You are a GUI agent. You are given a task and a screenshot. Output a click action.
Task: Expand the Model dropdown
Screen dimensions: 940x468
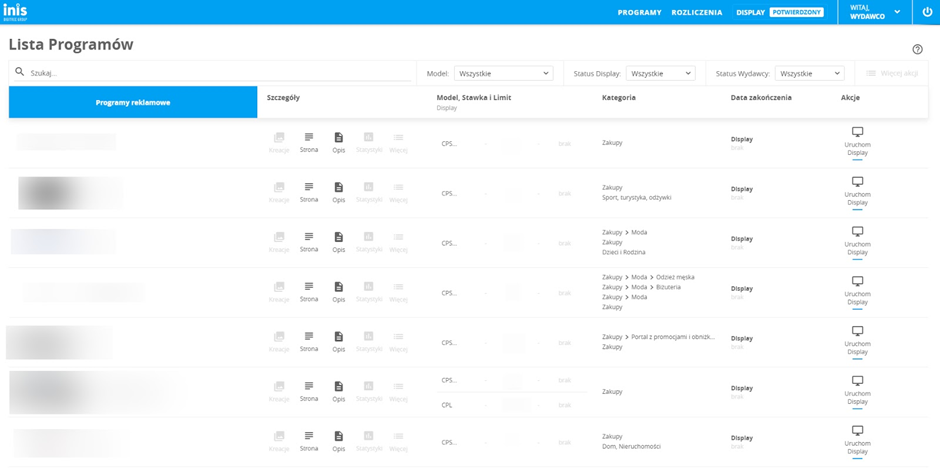(503, 73)
